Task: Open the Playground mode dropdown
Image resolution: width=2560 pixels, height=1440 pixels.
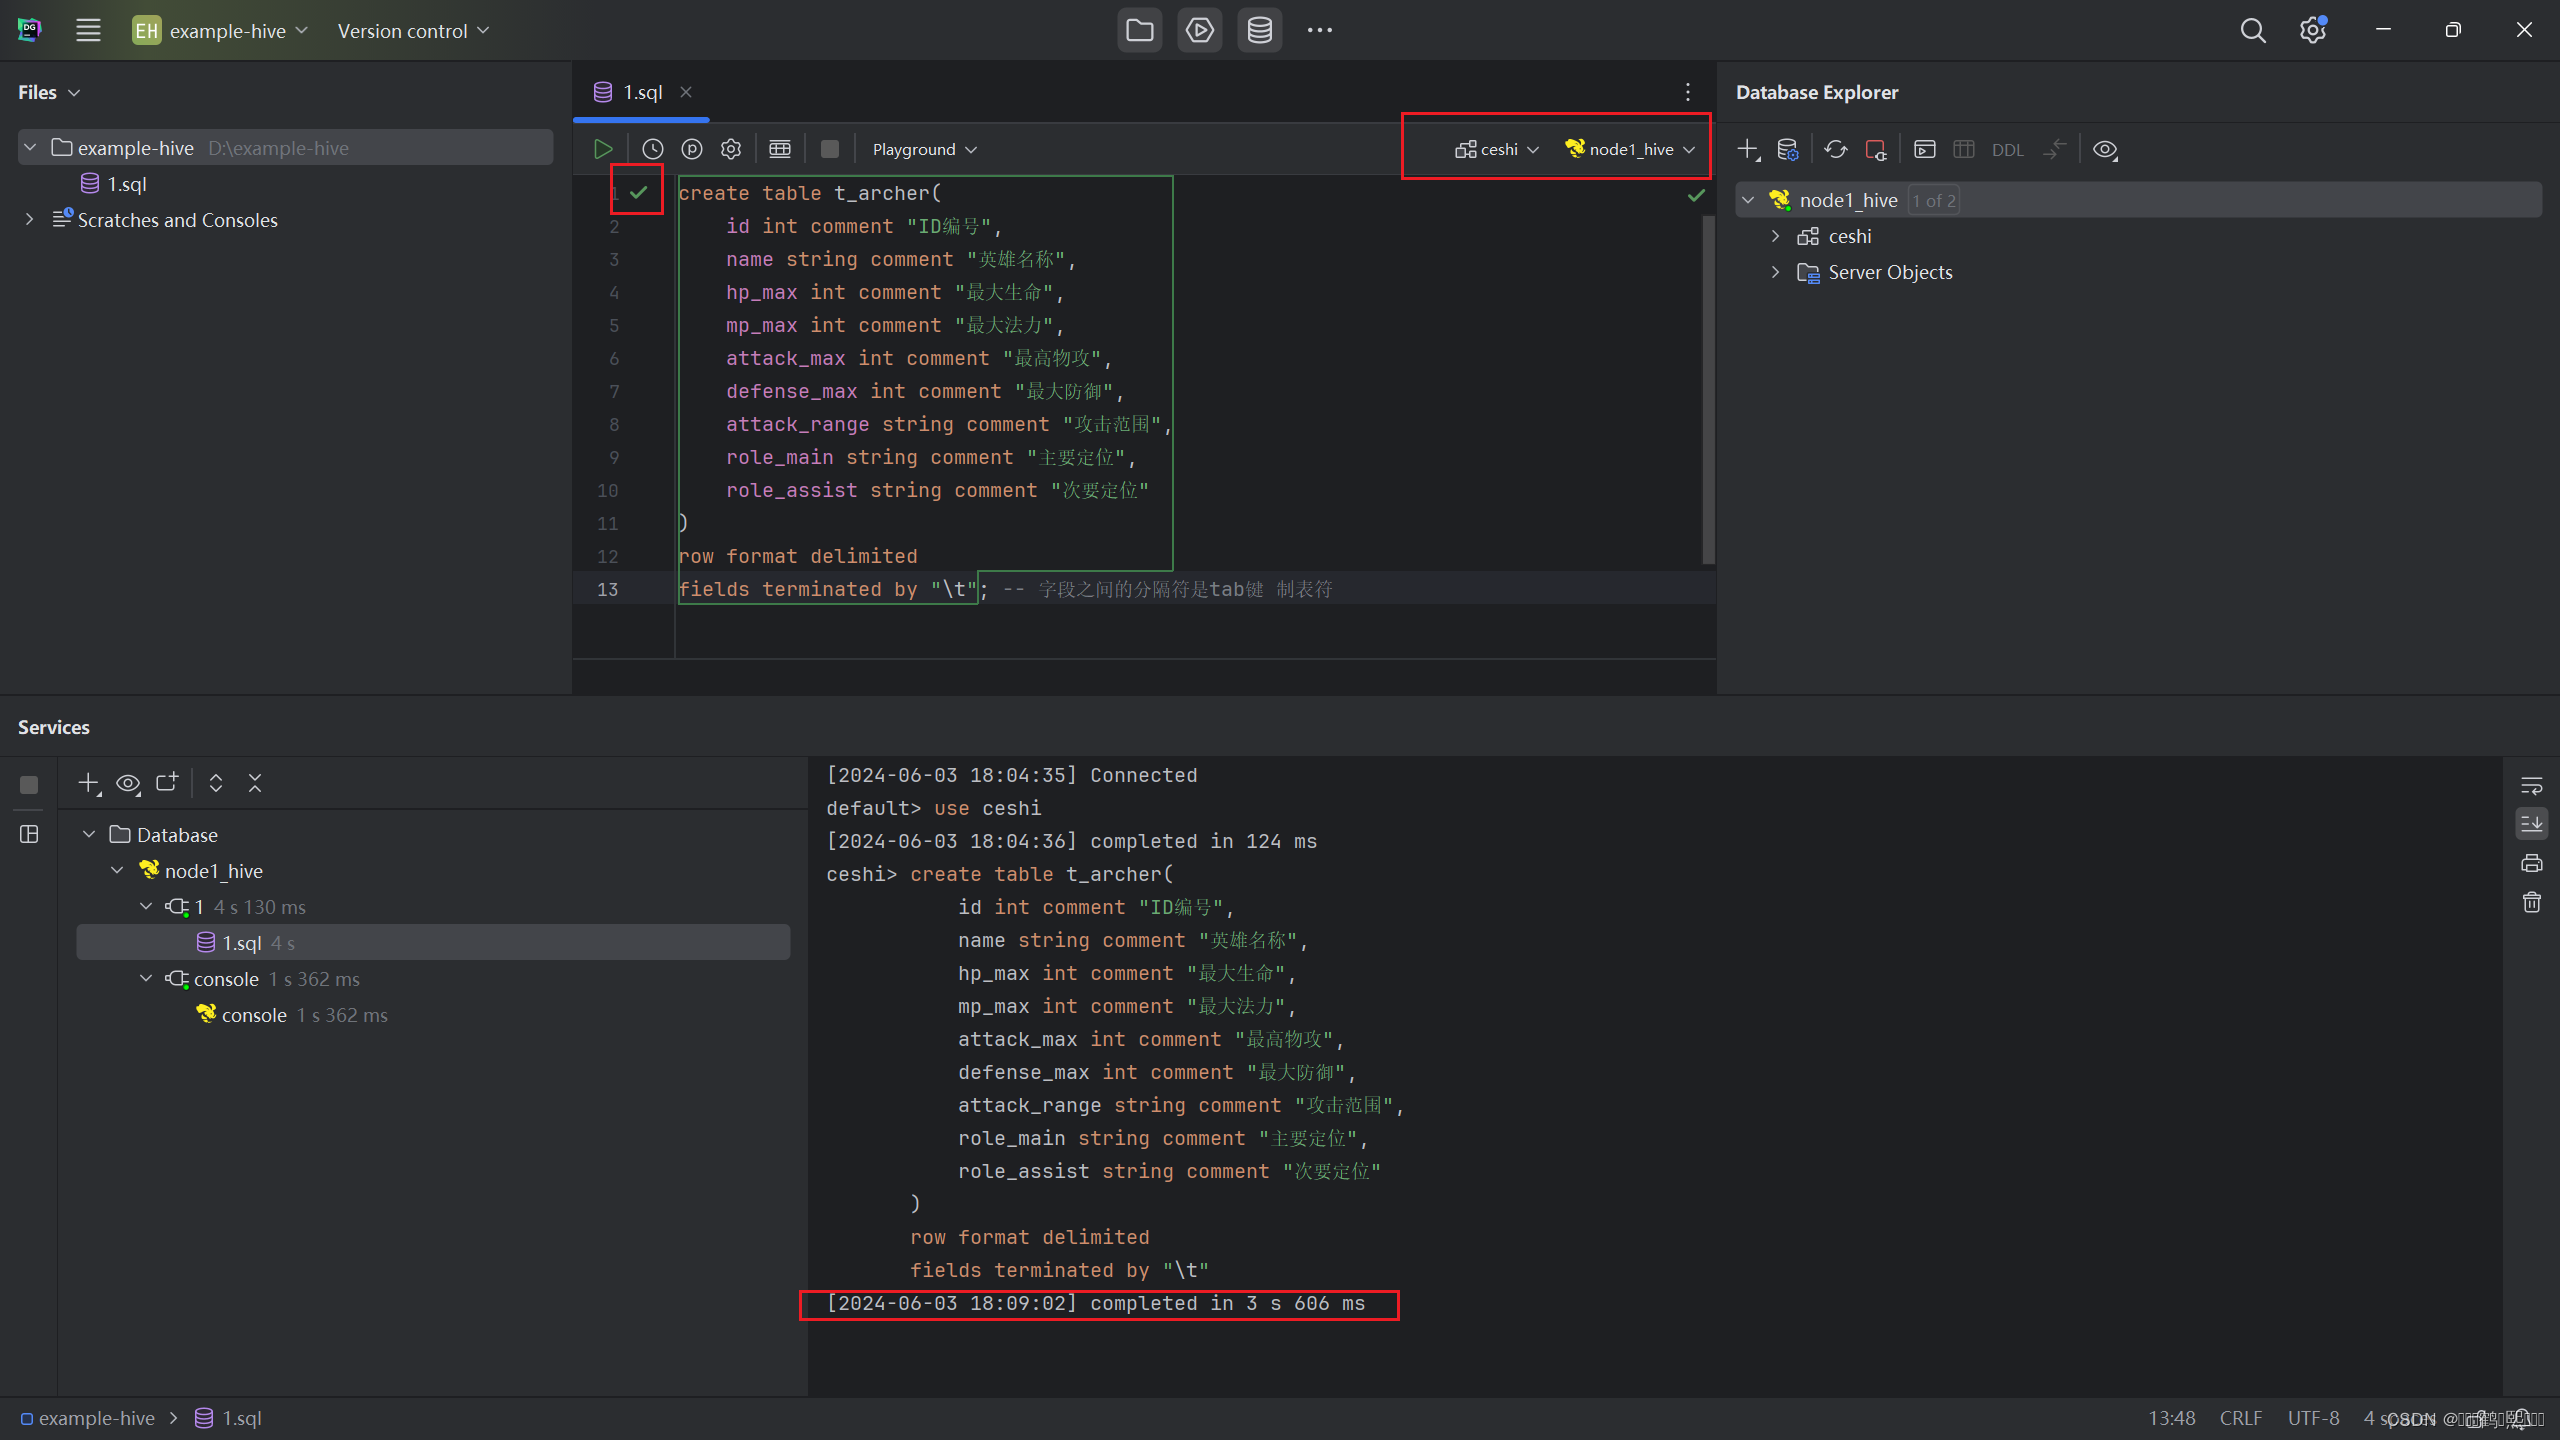Action: point(924,149)
